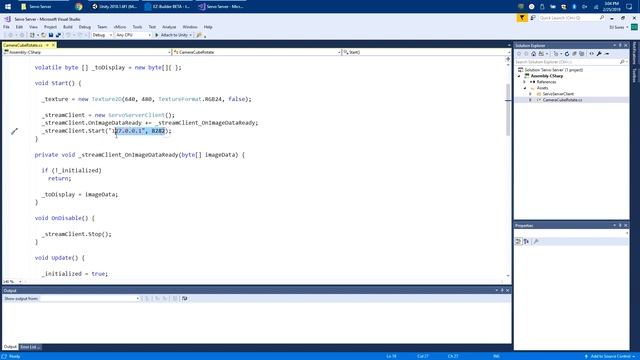The height and width of the screenshot is (360, 640).
Task: Click the New Project toolbar icon
Action: (32, 36)
